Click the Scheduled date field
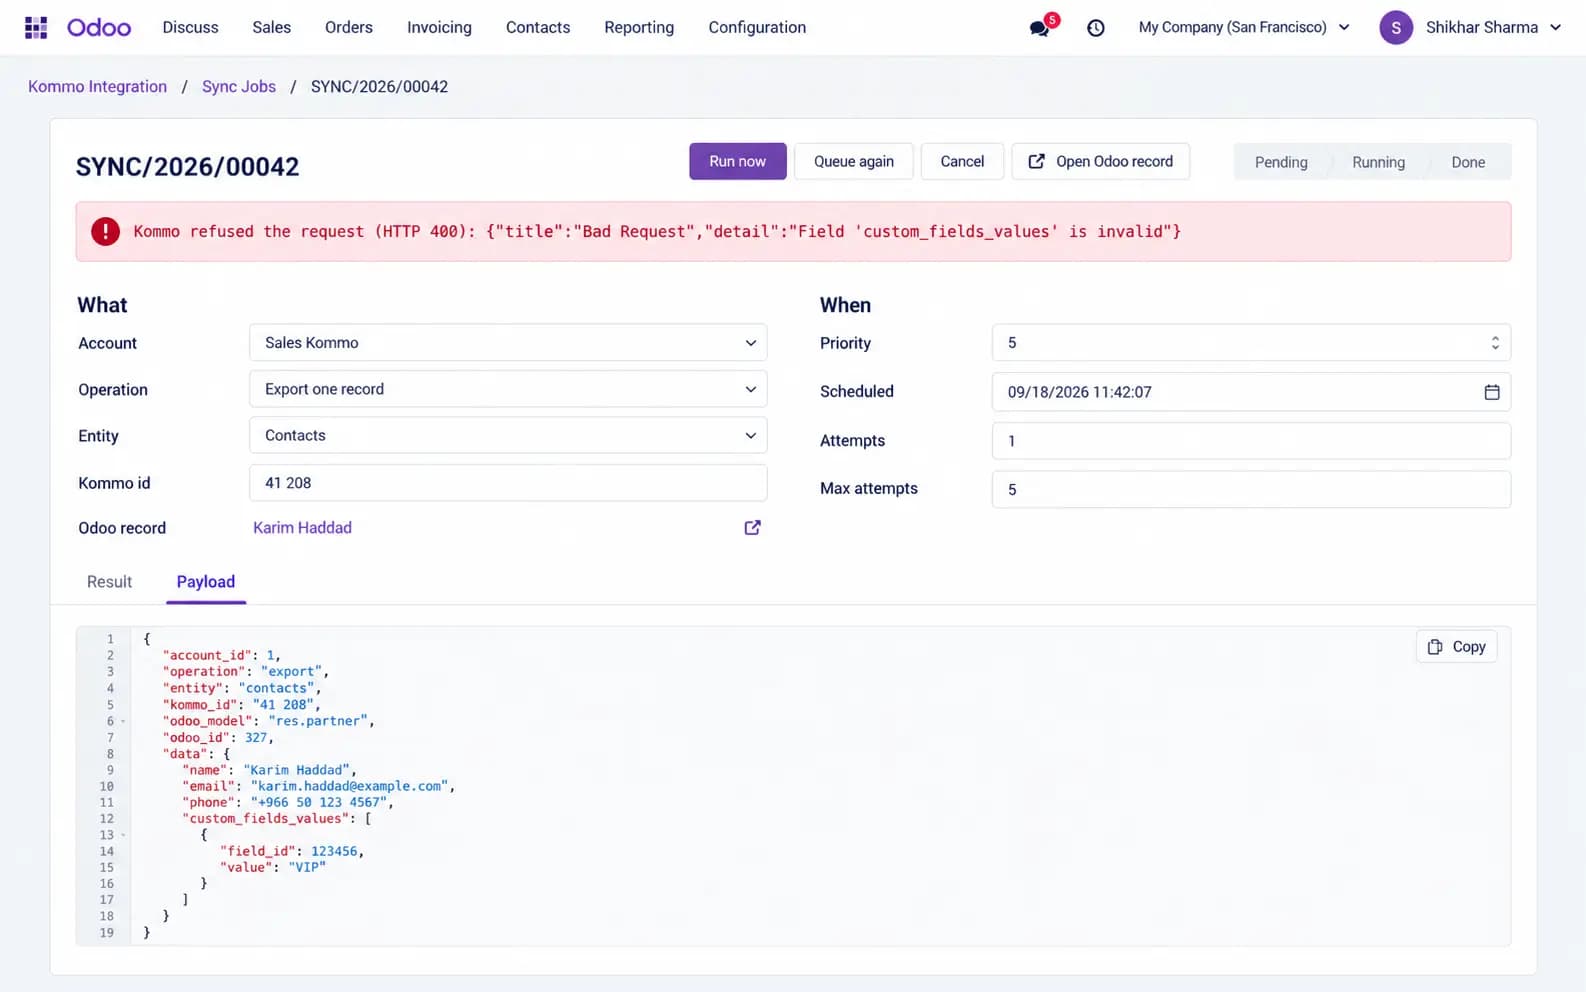The height and width of the screenshot is (992, 1586). [1251, 392]
